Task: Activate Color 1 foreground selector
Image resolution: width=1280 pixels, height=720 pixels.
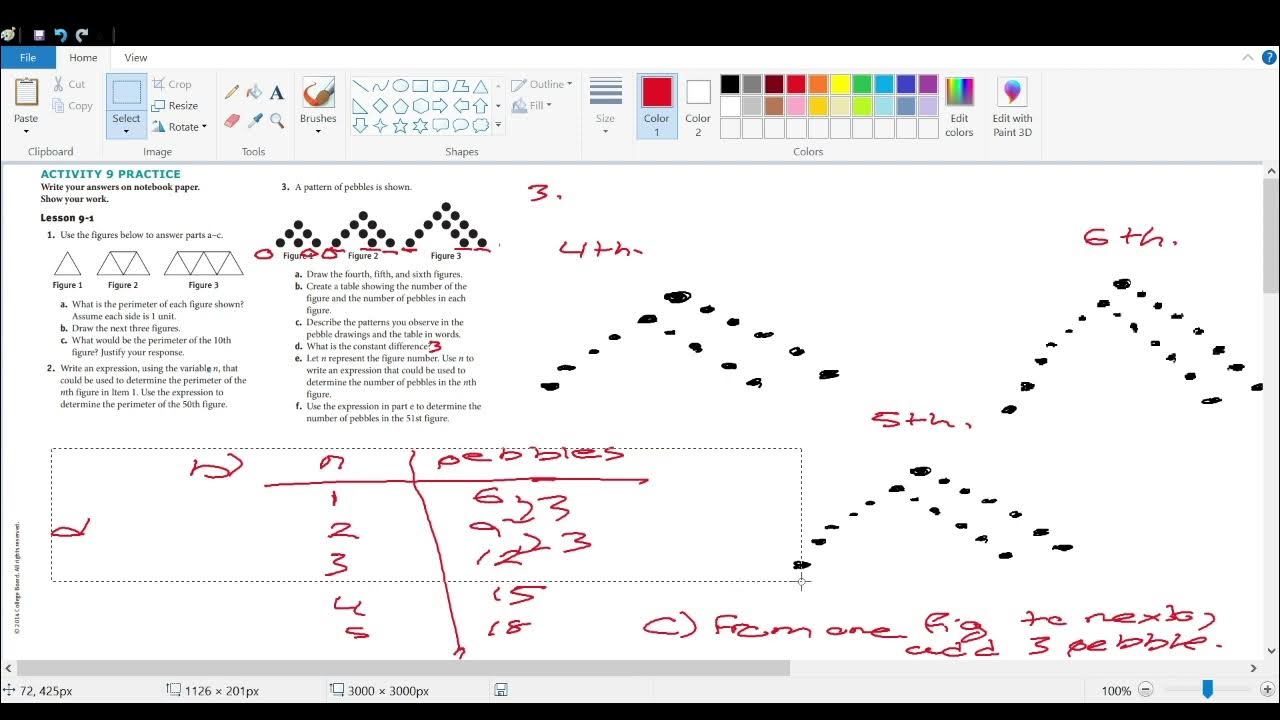Action: coord(657,106)
